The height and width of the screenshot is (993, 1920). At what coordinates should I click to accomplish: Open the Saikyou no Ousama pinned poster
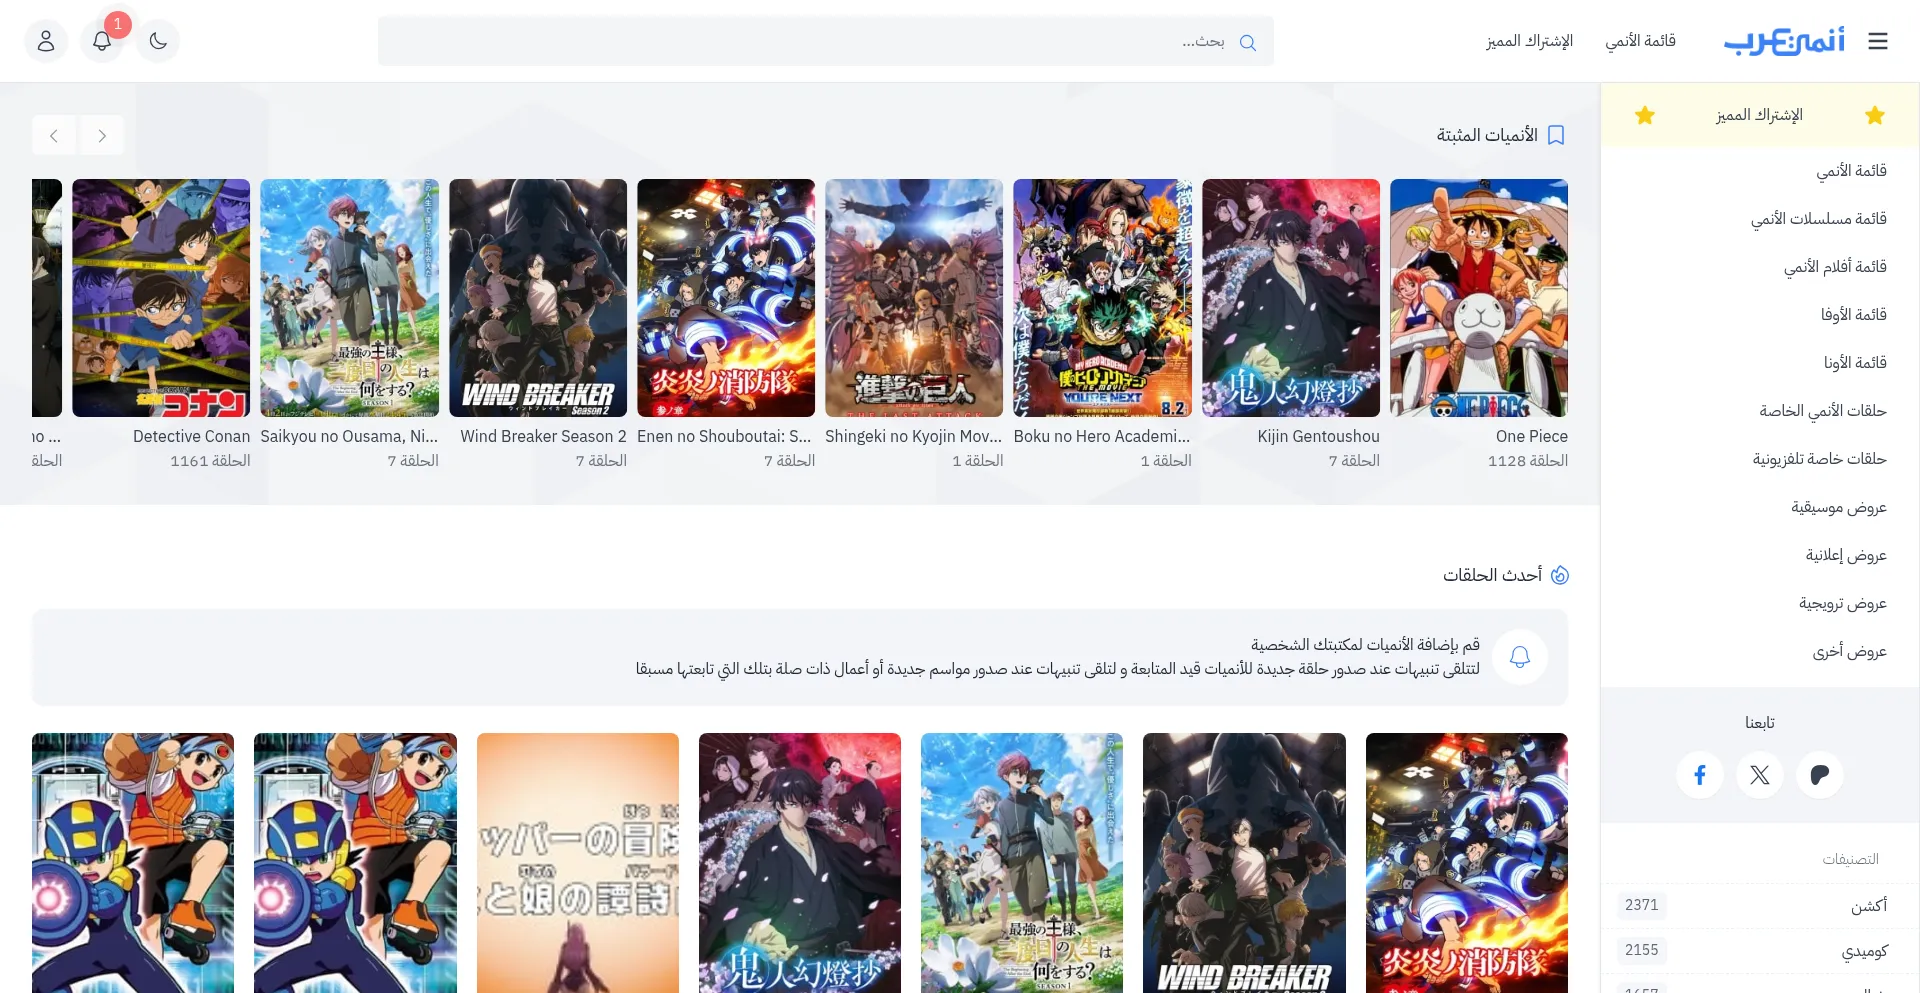click(x=349, y=298)
